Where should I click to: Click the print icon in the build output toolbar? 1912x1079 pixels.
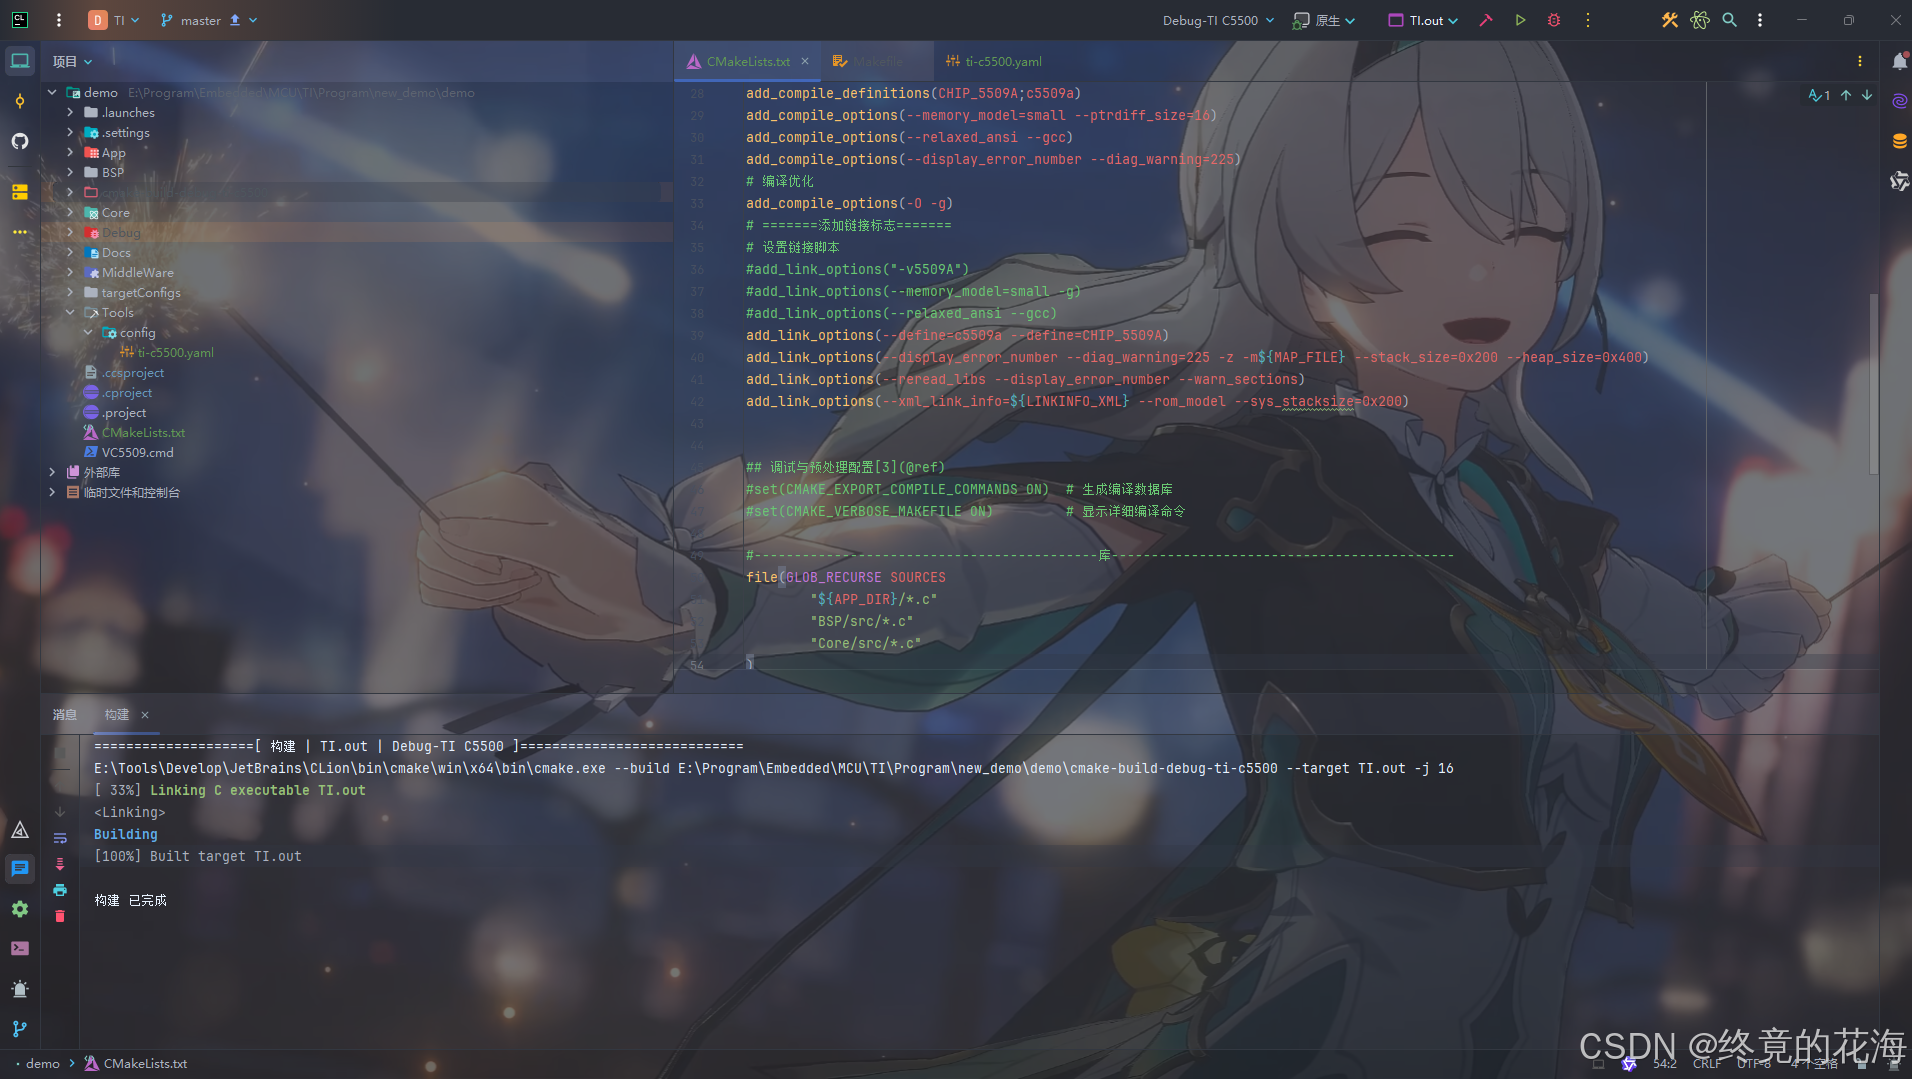60,890
